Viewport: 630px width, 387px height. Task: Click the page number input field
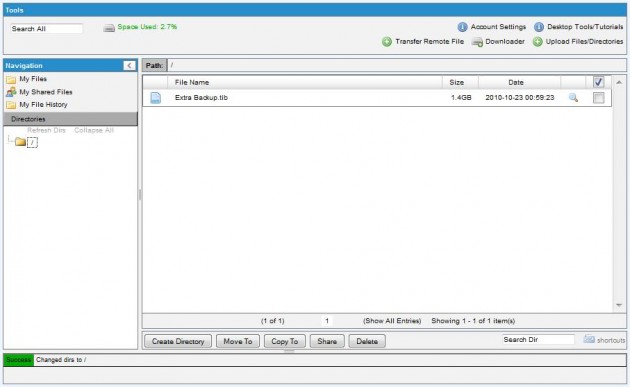tap(327, 321)
